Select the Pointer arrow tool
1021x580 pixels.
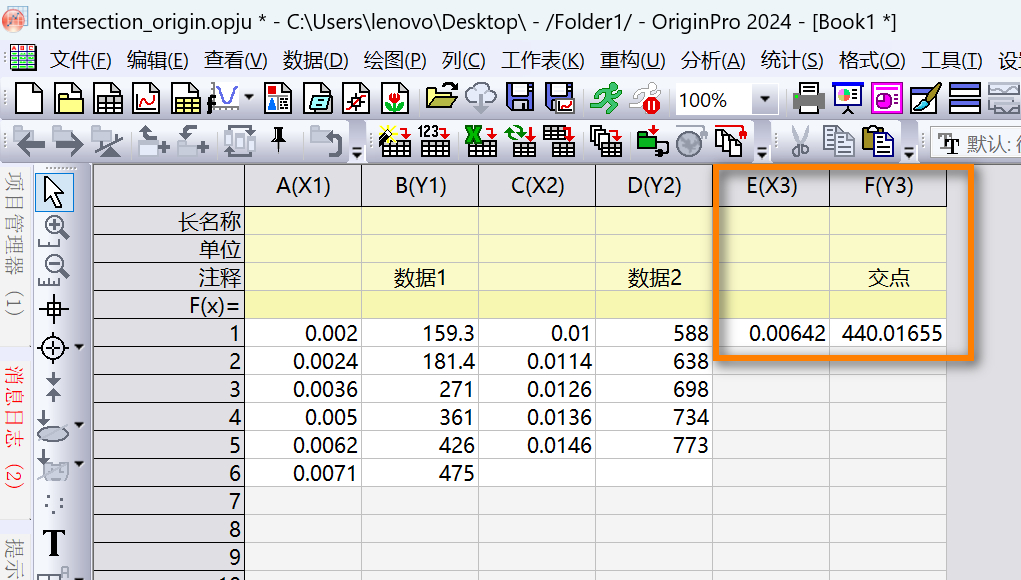(x=54, y=191)
